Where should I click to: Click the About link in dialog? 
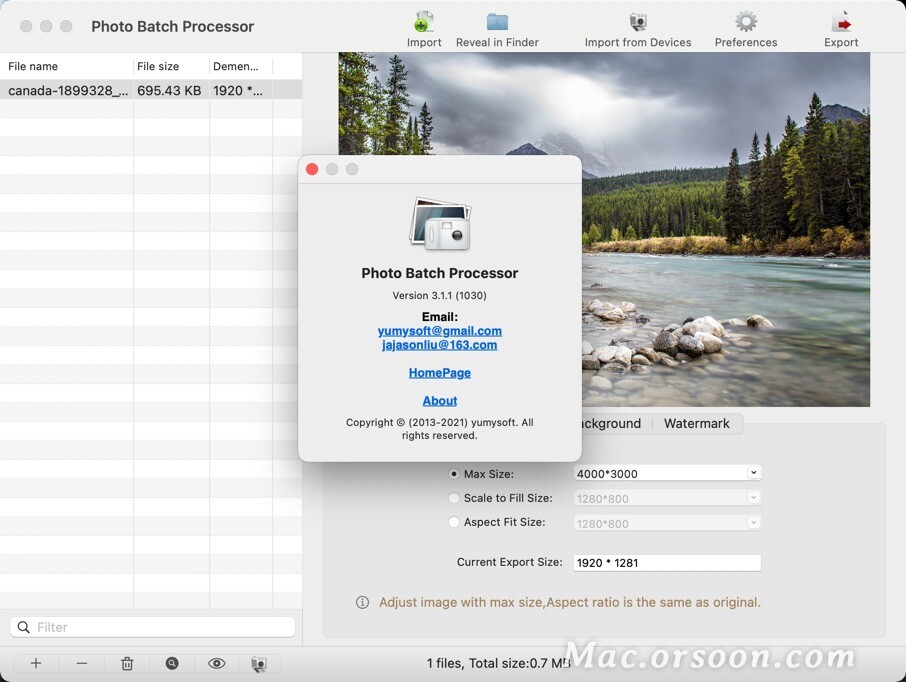click(x=440, y=401)
